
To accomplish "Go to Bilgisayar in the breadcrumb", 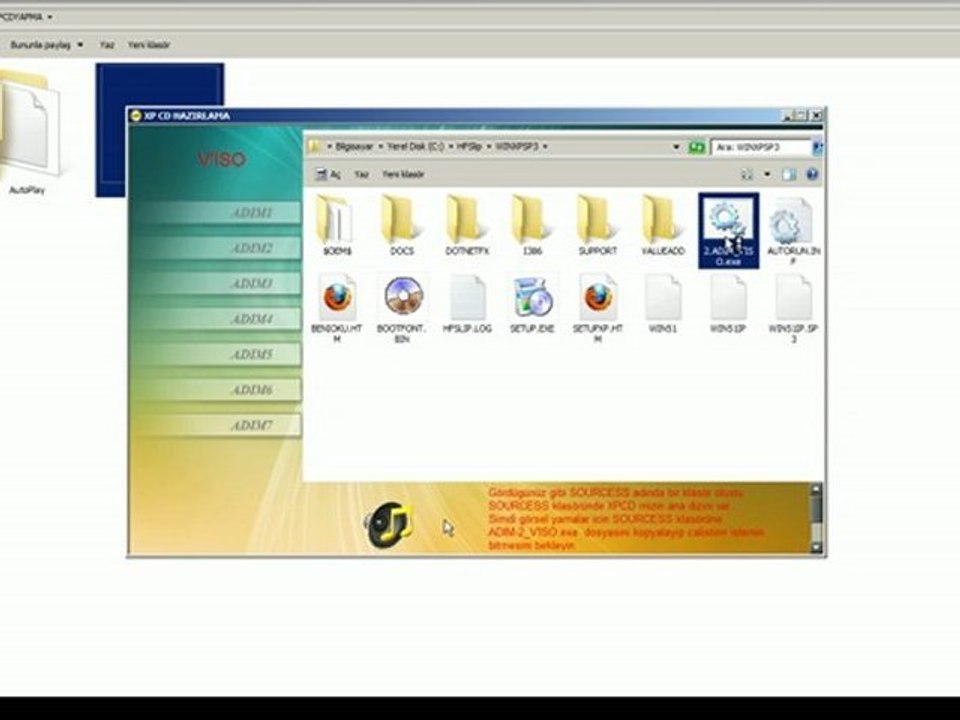I will click(354, 147).
